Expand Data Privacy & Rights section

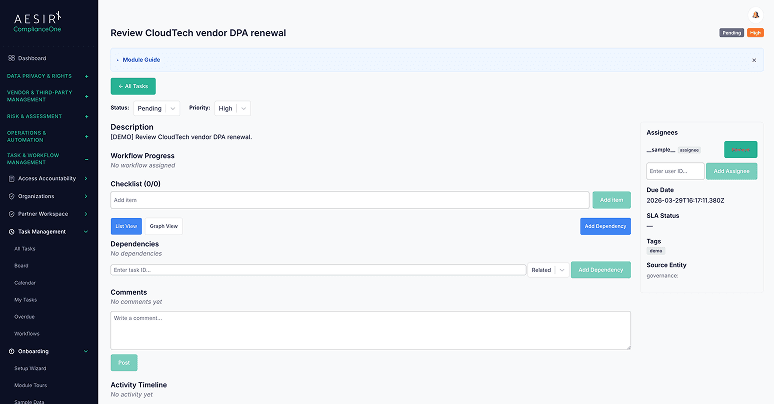(86, 77)
